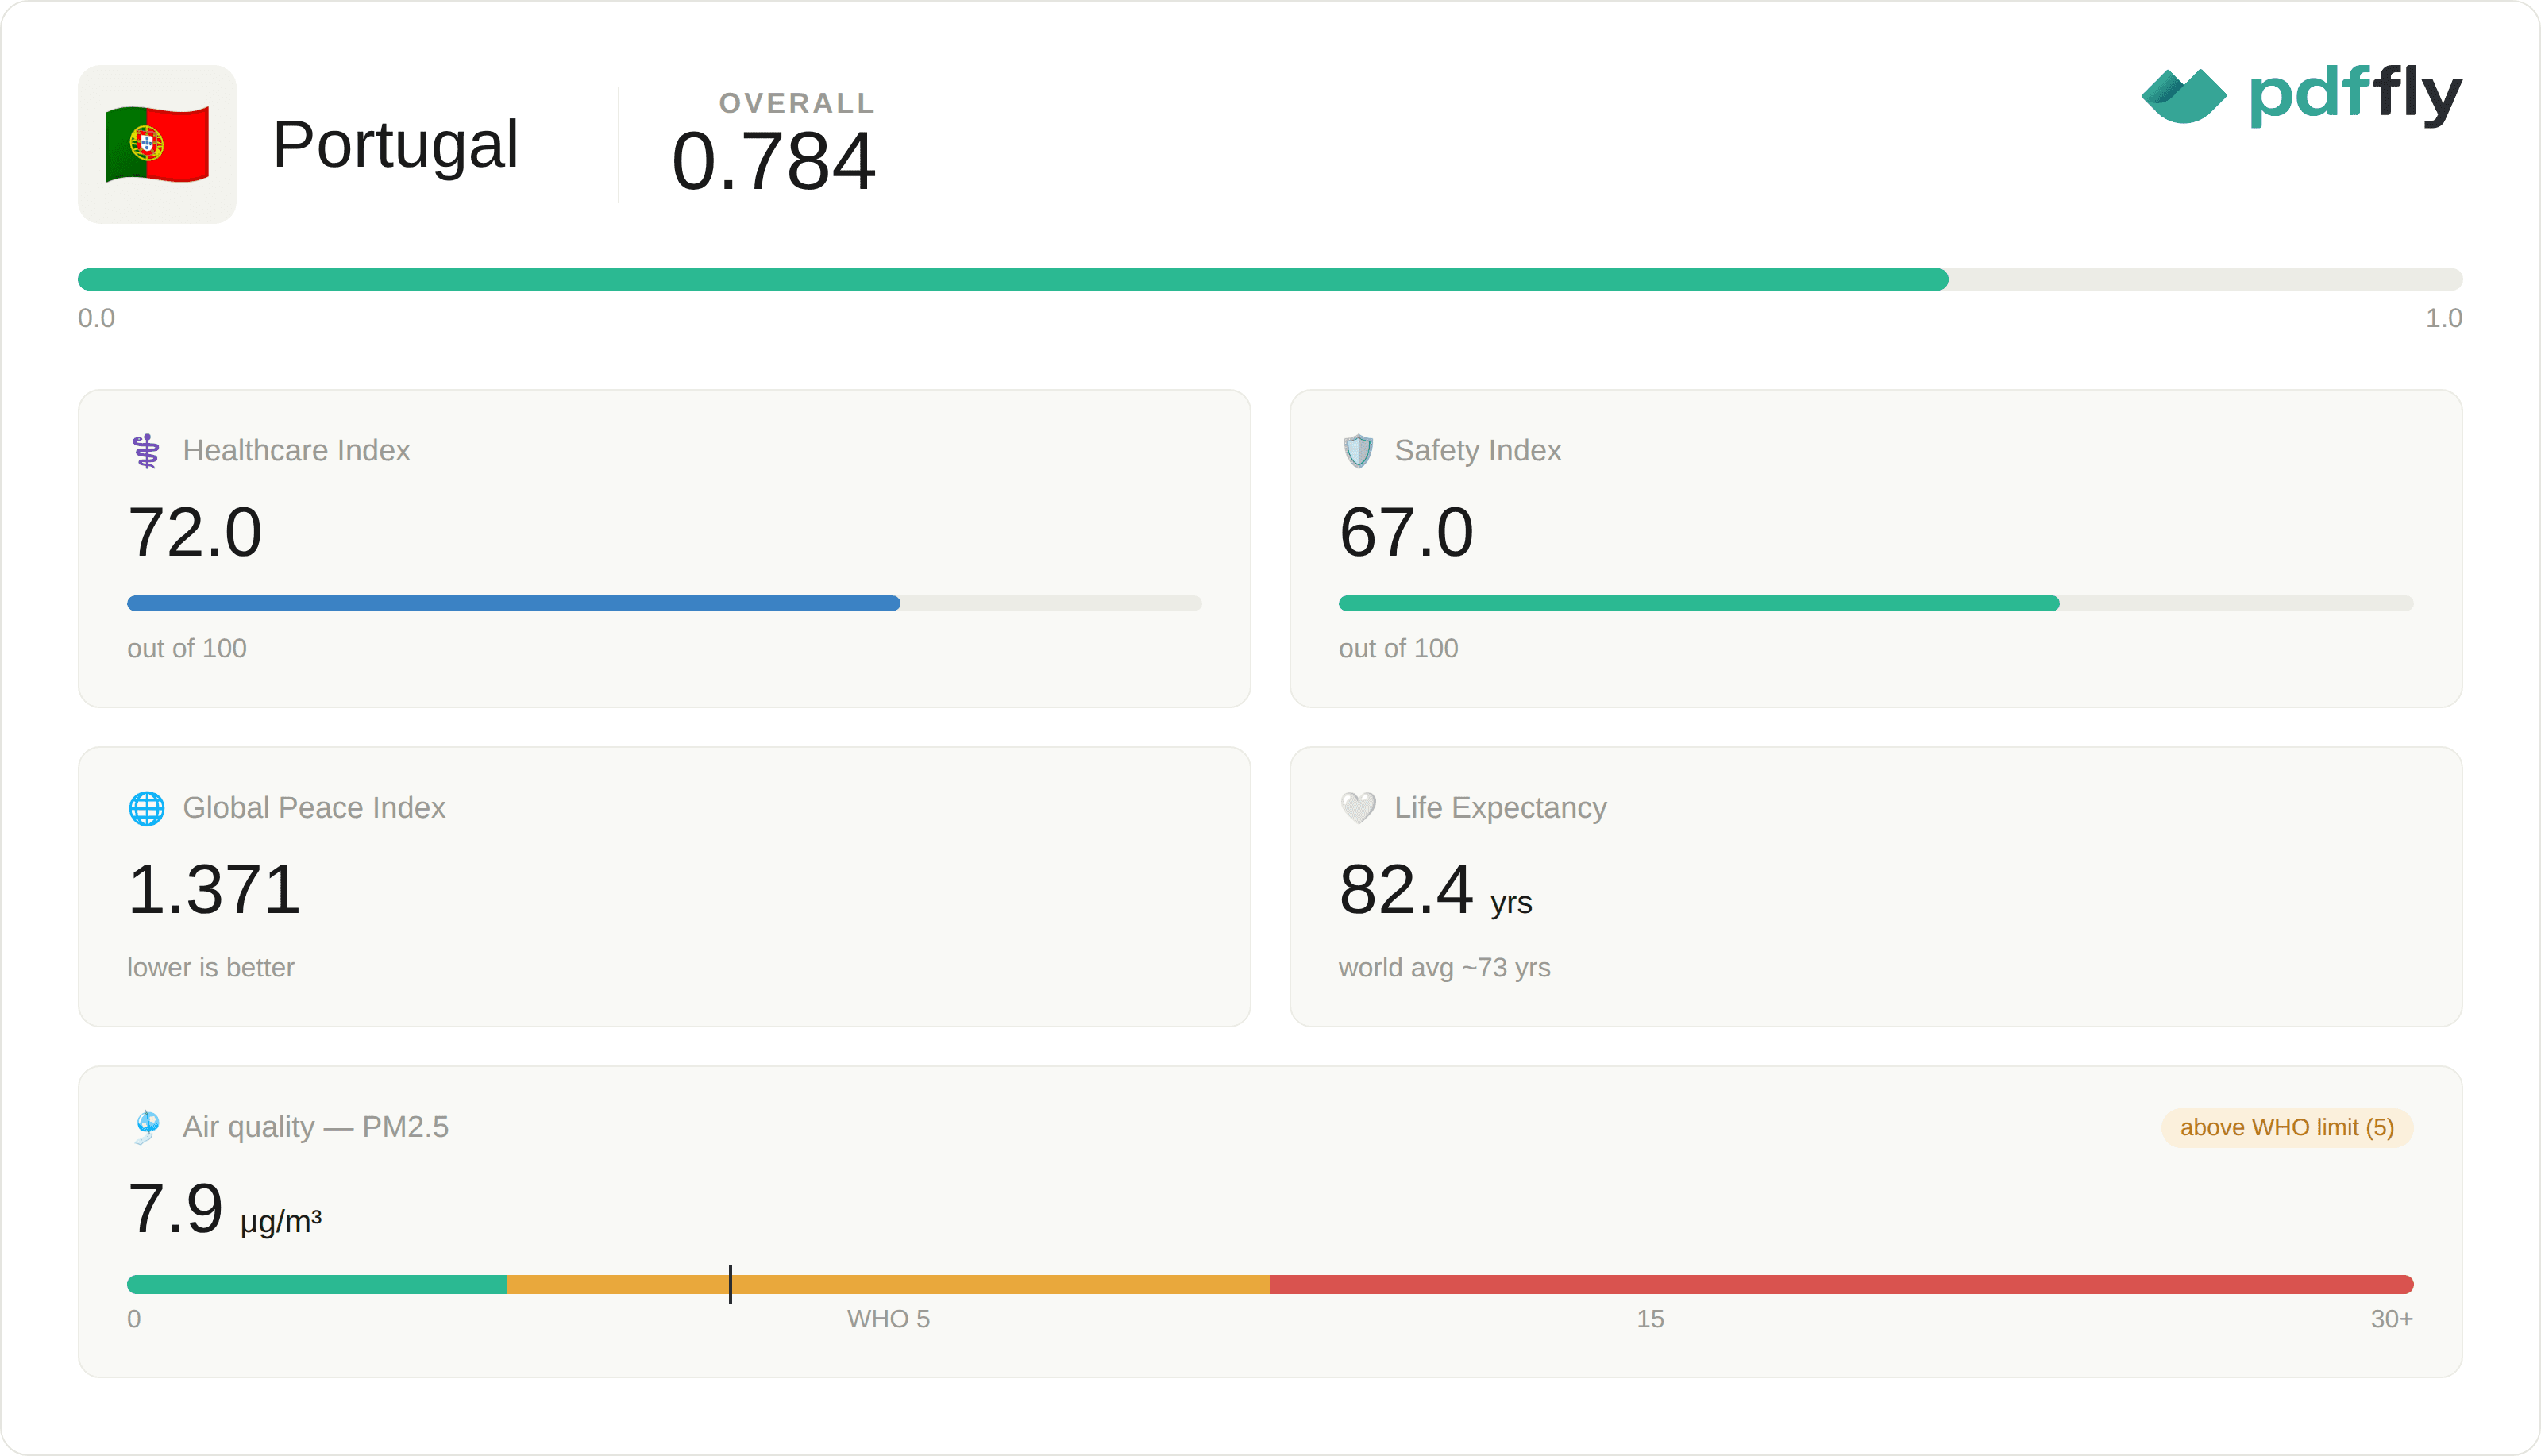This screenshot has width=2541, height=1456.
Task: Click the Global Peace Index value 1.371
Action: (214, 889)
